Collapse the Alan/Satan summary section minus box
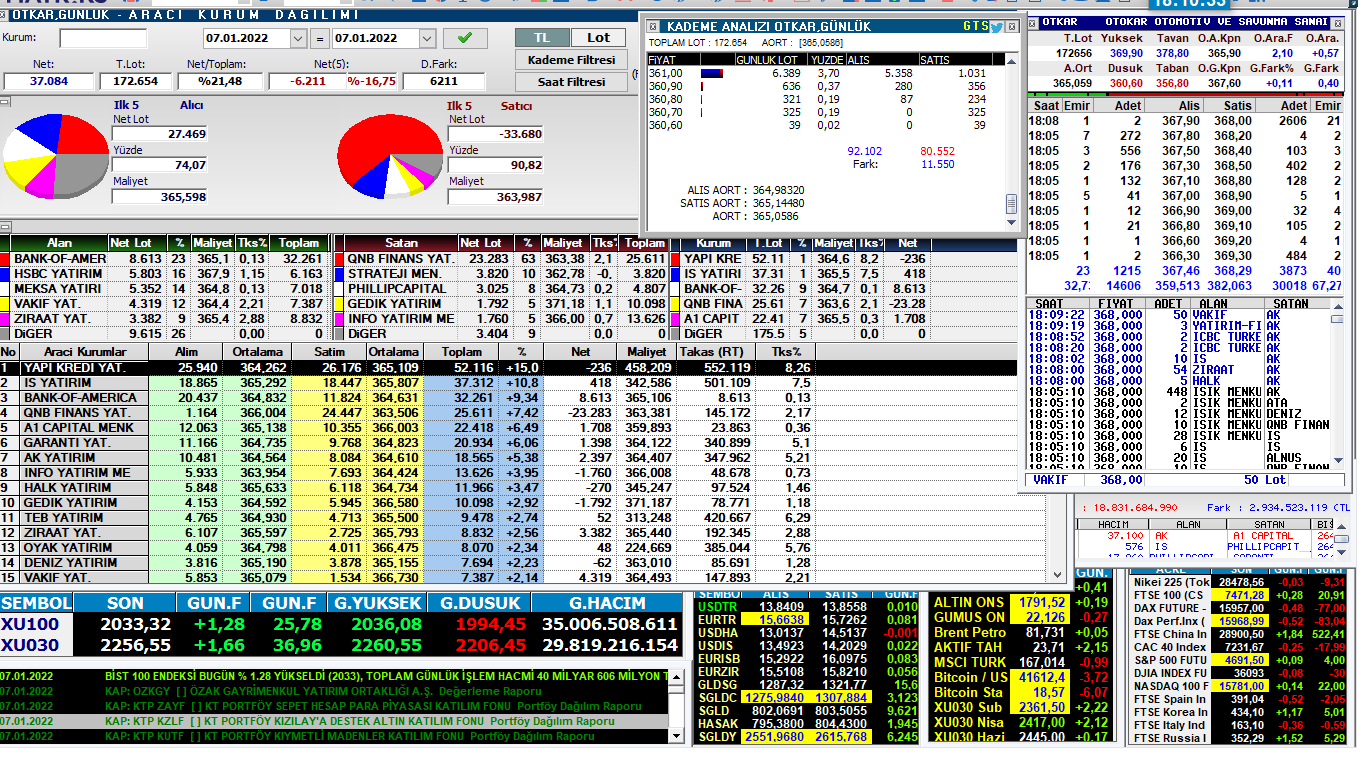Screen dimensions: 1366x768 point(4,228)
